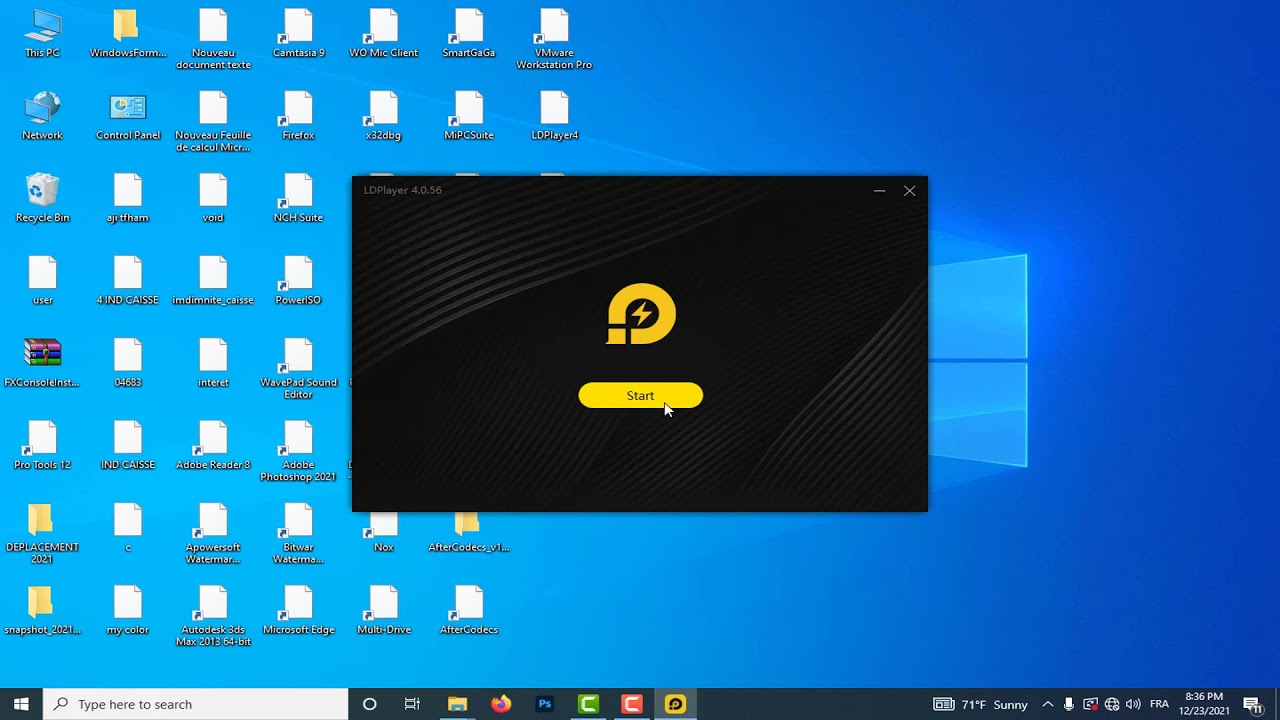
Task: Select the x32dbg desktop shortcut
Action: (384, 116)
